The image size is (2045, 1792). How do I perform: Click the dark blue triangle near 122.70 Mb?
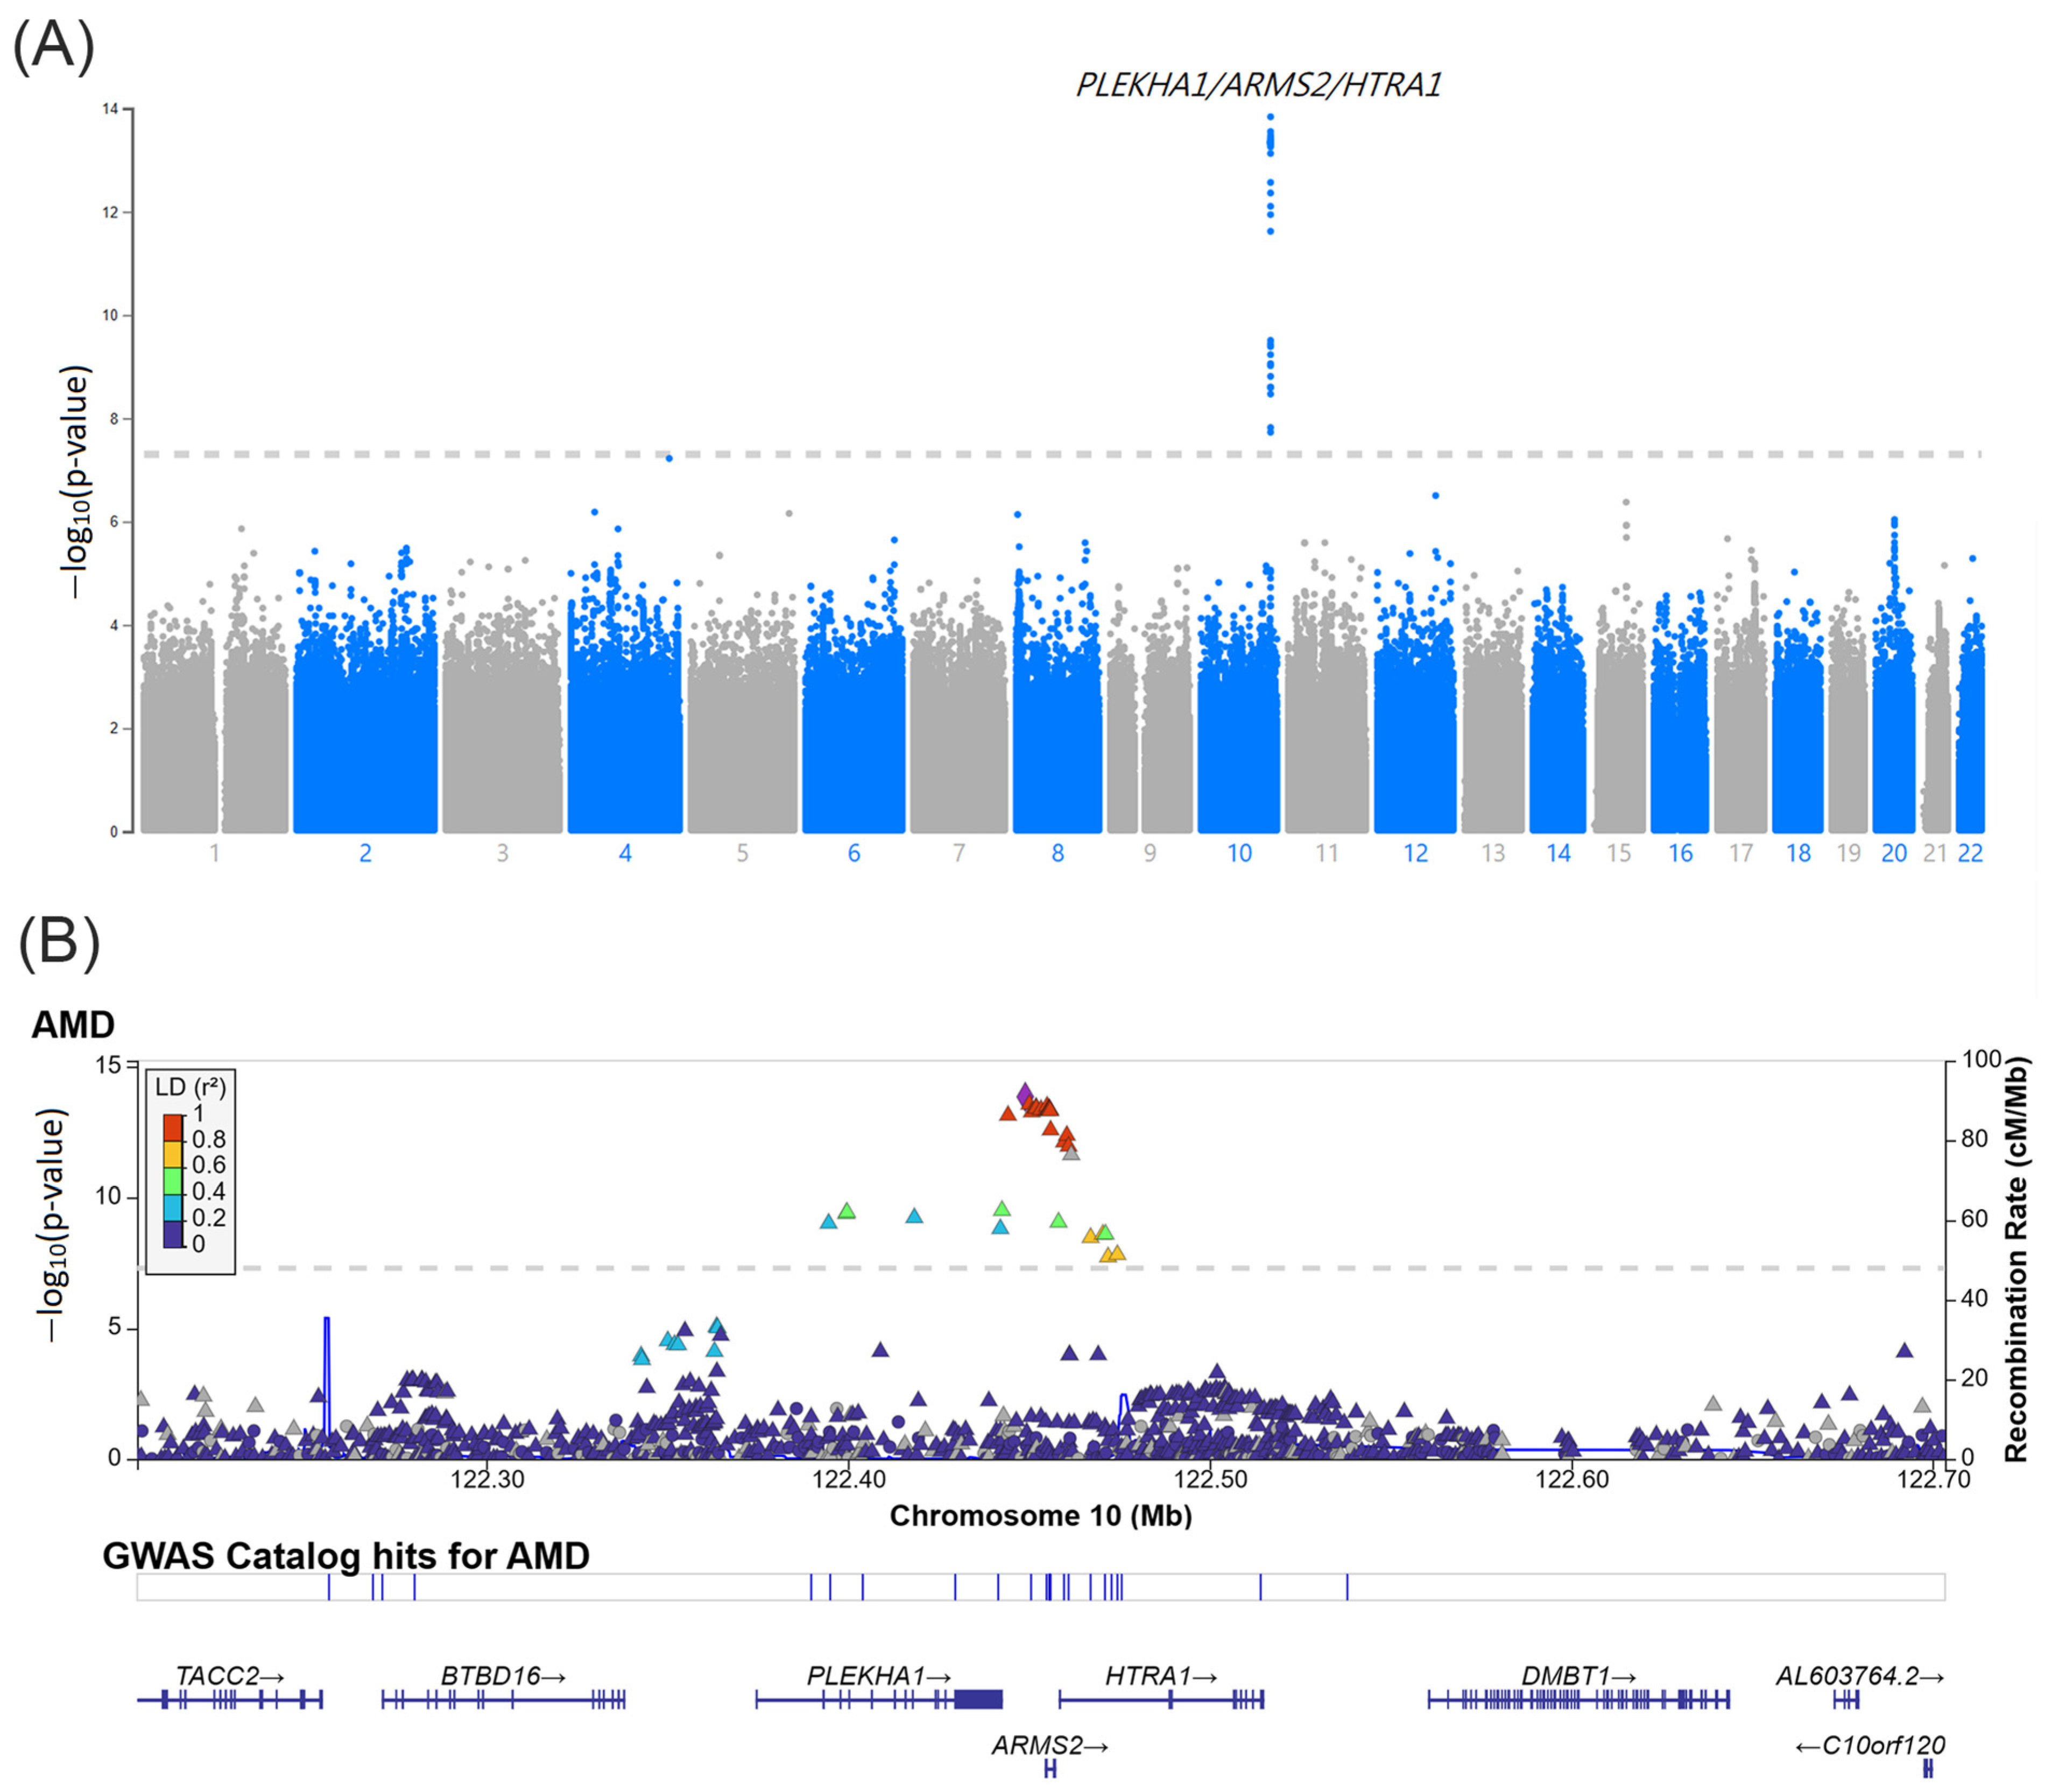coord(1904,1350)
